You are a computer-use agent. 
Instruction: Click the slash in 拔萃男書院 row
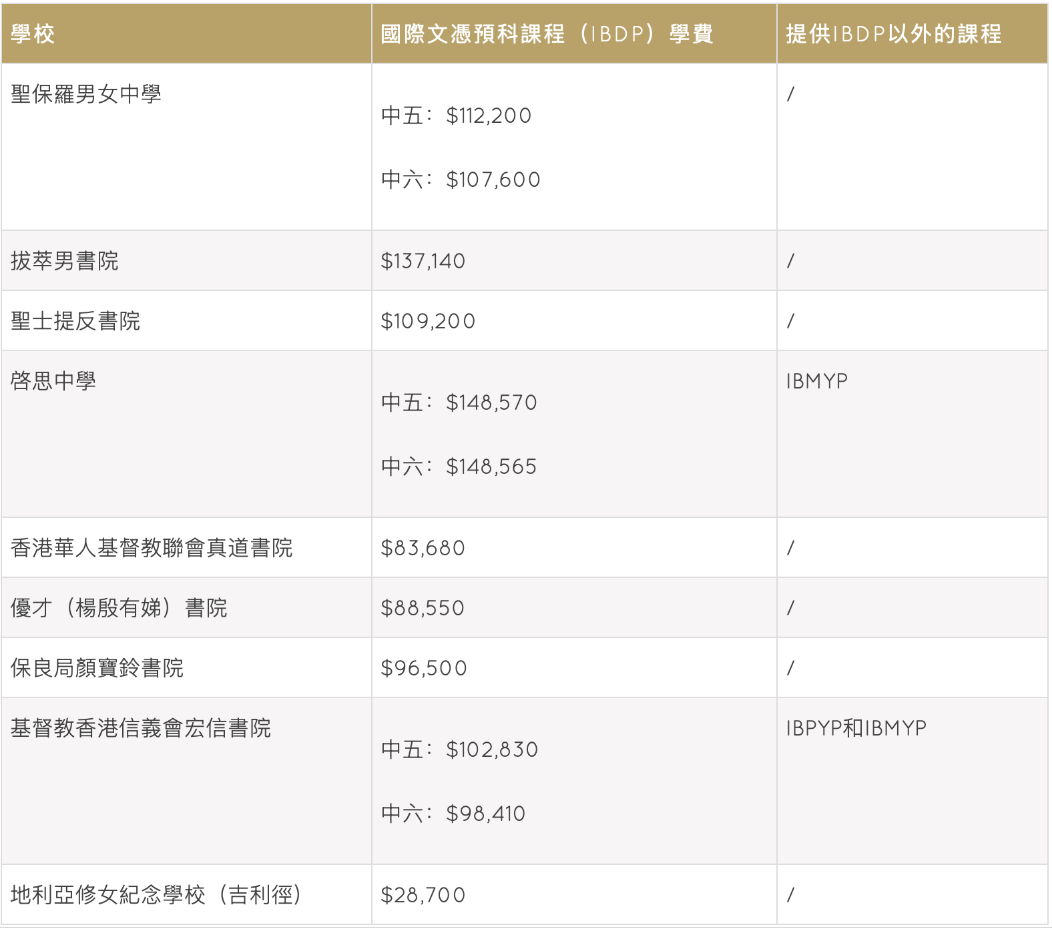click(791, 260)
